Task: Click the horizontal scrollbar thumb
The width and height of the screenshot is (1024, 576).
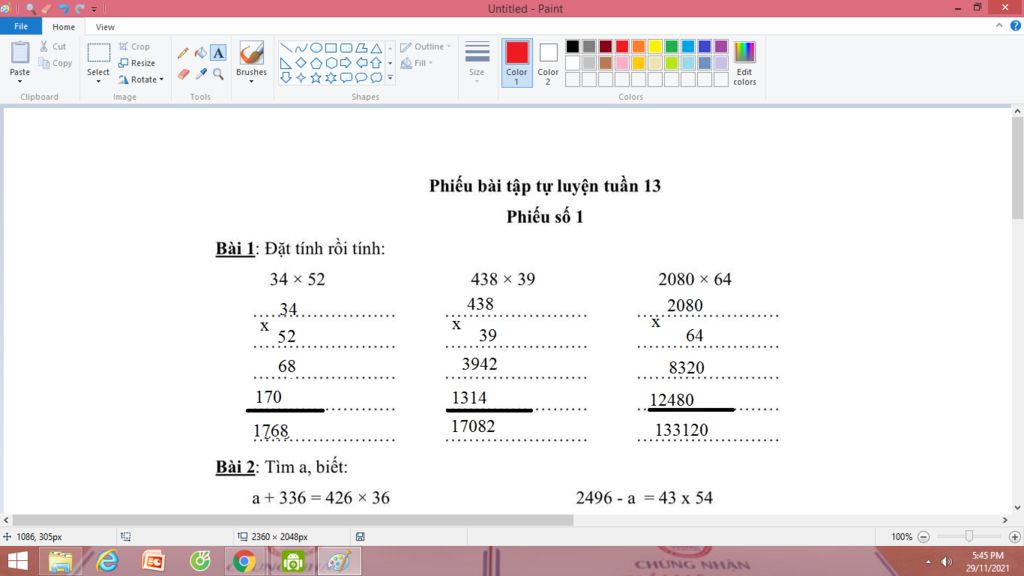Action: click(293, 520)
